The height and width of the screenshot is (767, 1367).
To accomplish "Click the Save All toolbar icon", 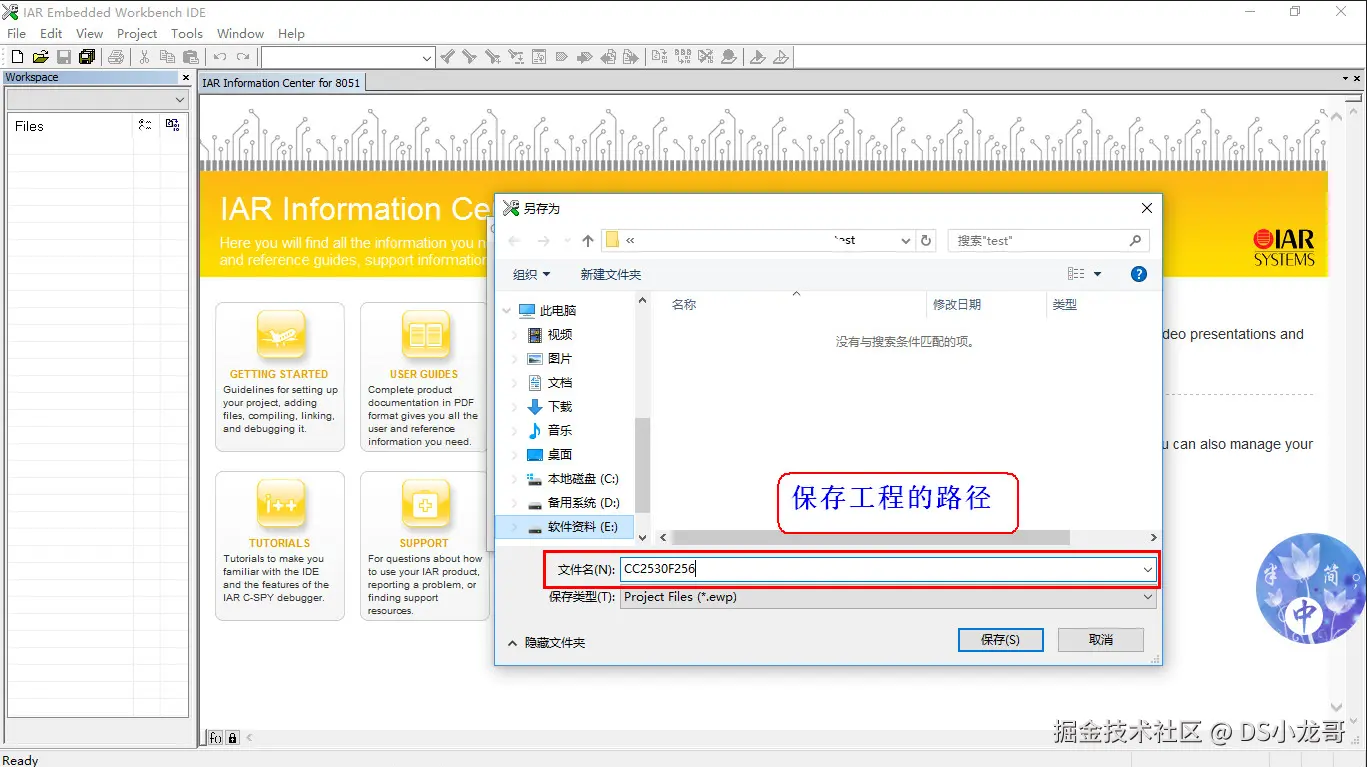I will pyautogui.click(x=87, y=57).
